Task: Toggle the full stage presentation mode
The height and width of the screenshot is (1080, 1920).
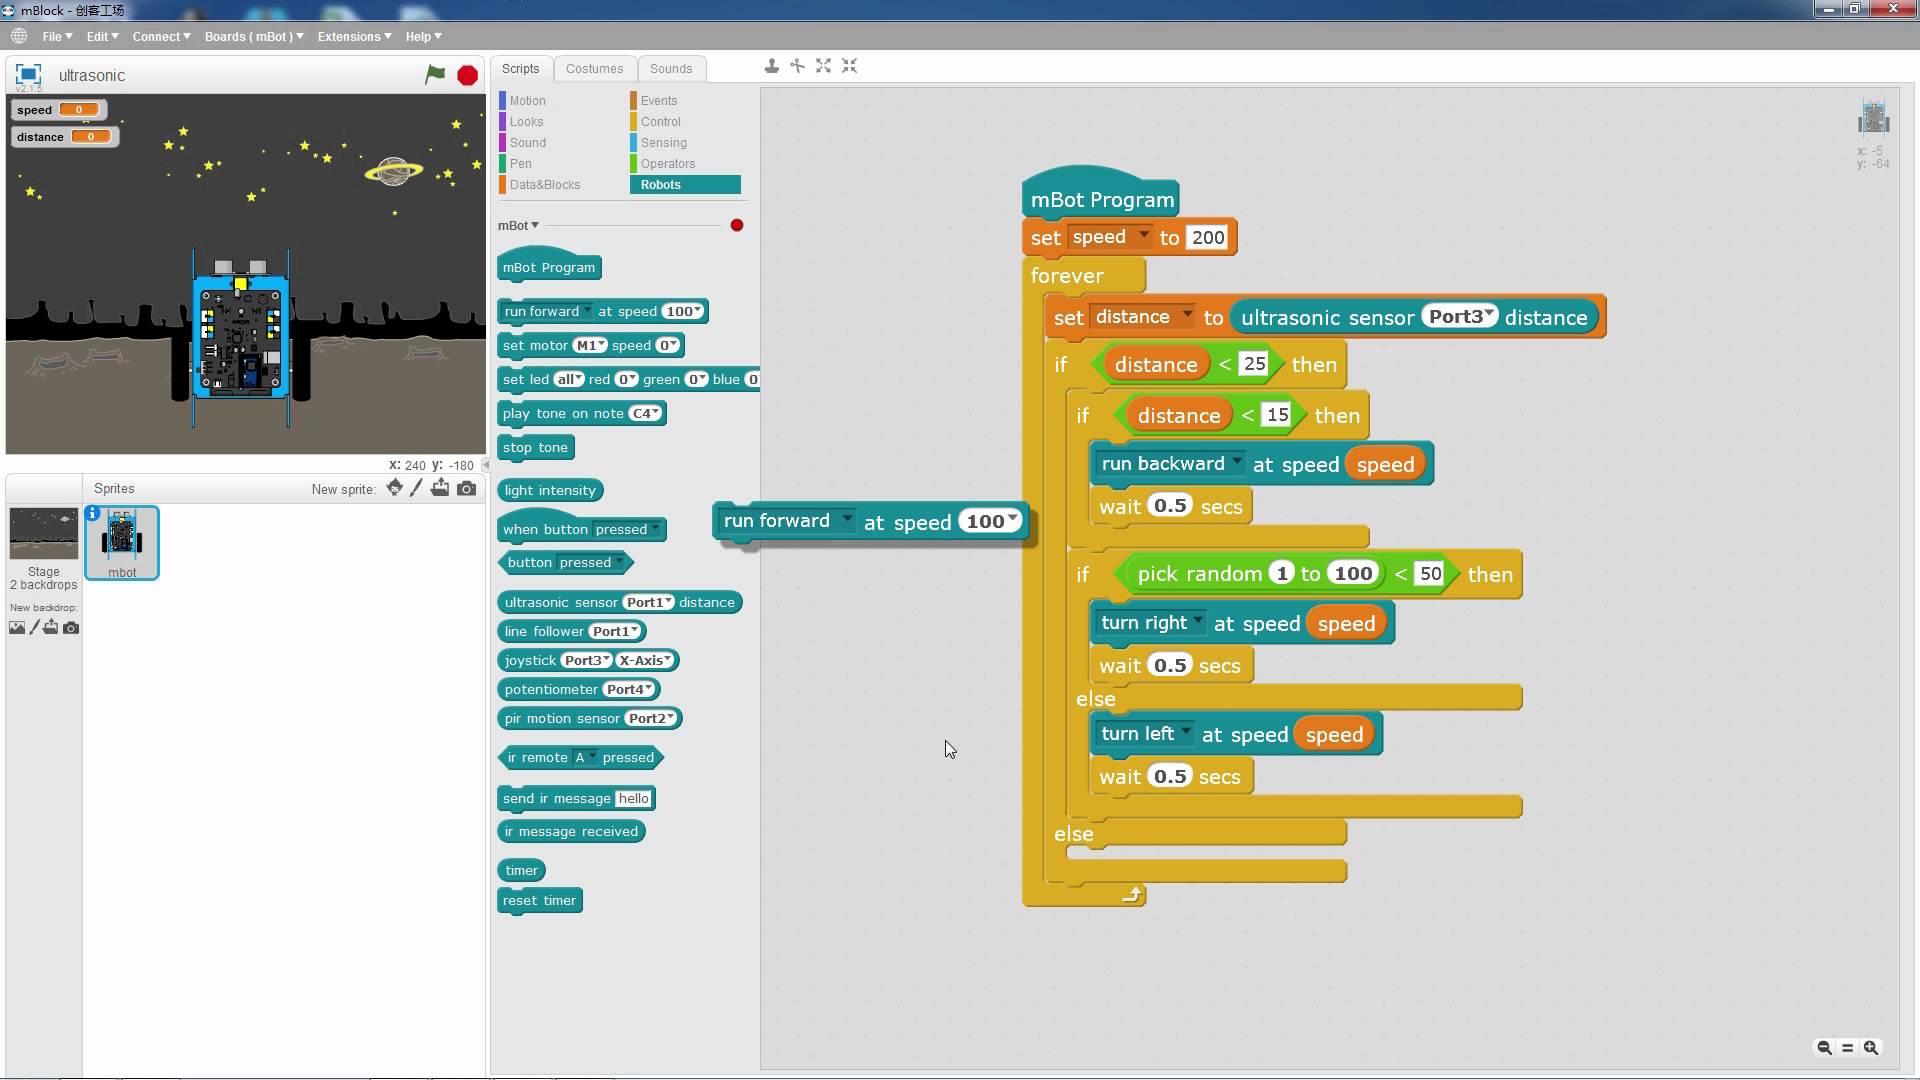Action: [x=28, y=75]
